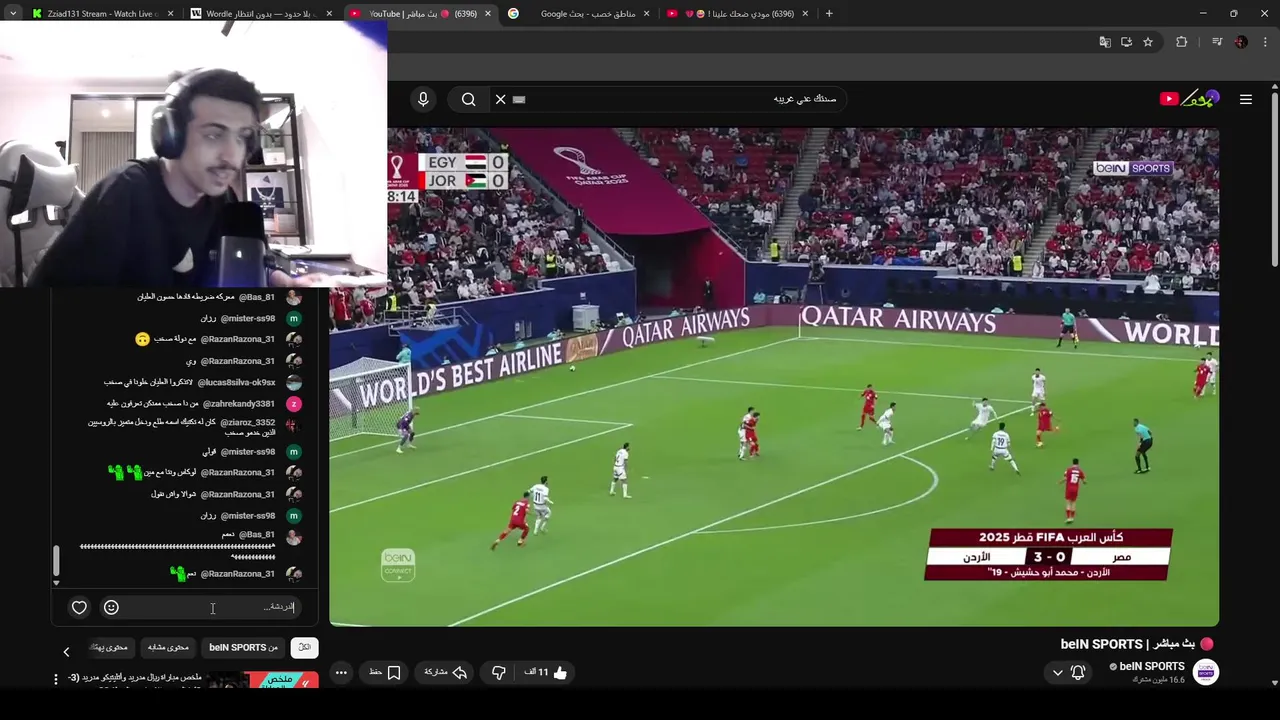The height and width of the screenshot is (720, 1280).
Task: Like the video with thumbs up (11 ألف)
Action: [x=546, y=673]
